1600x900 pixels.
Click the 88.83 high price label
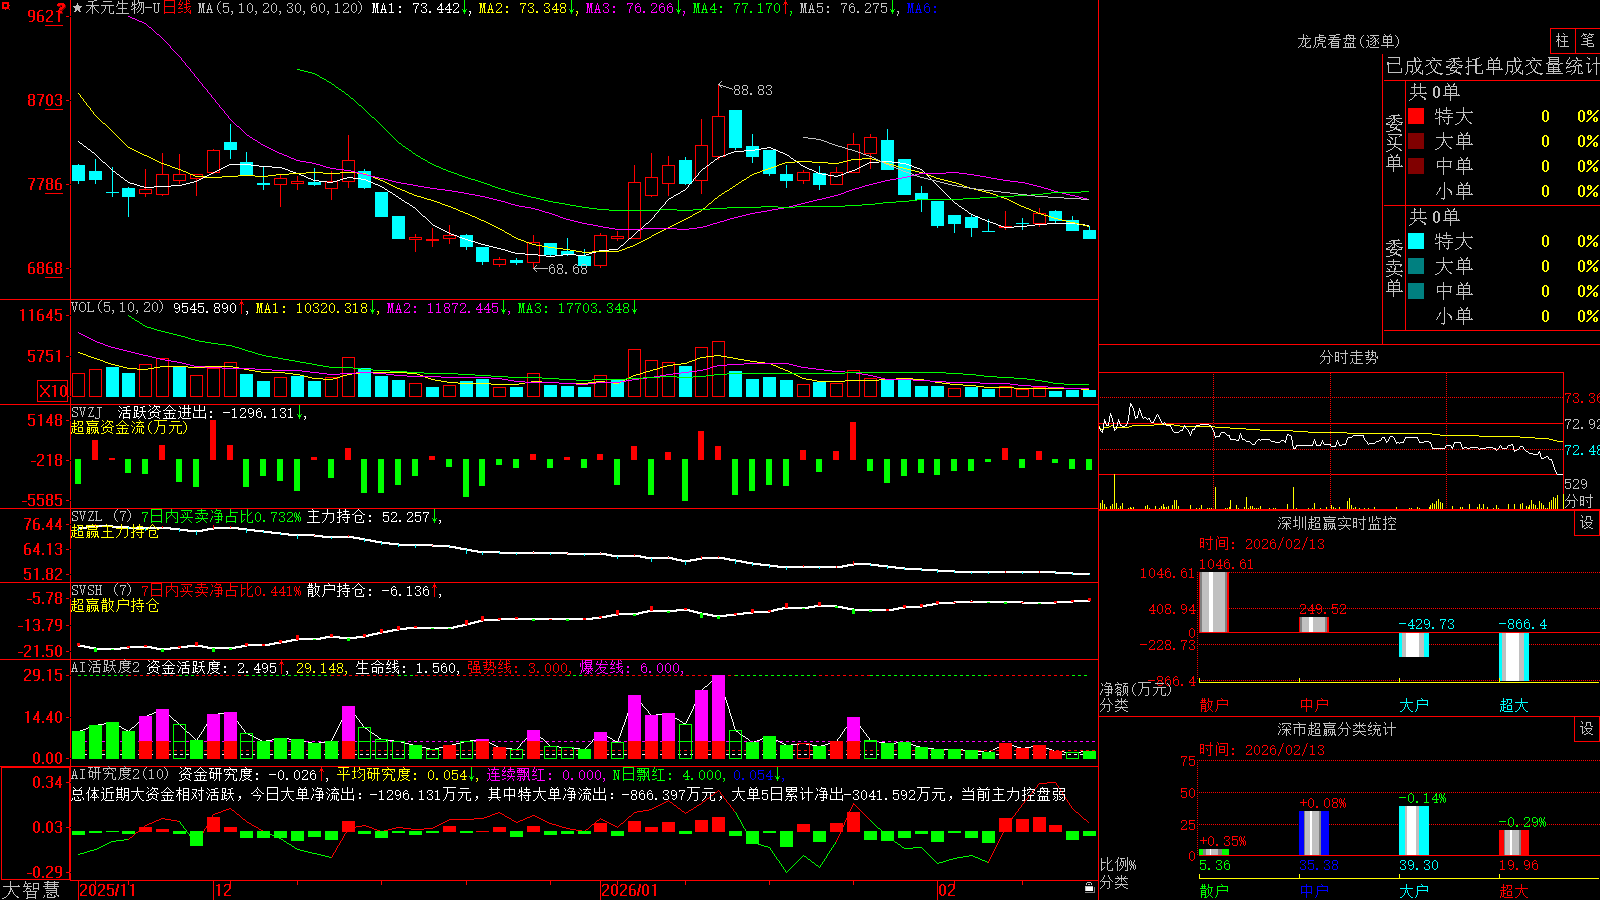coord(753,90)
